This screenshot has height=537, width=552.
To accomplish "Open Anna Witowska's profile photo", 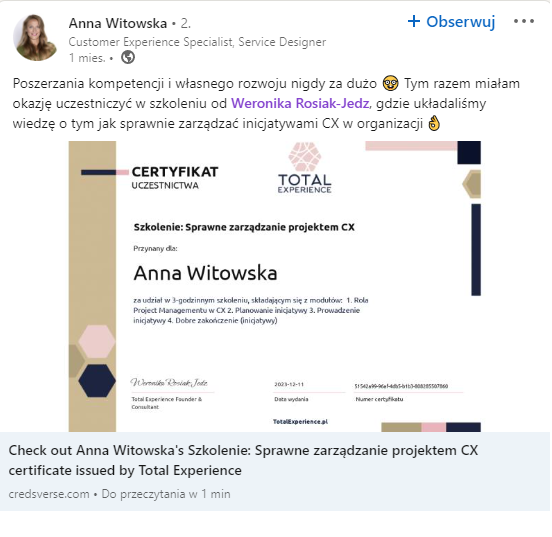I will pyautogui.click(x=34, y=38).
